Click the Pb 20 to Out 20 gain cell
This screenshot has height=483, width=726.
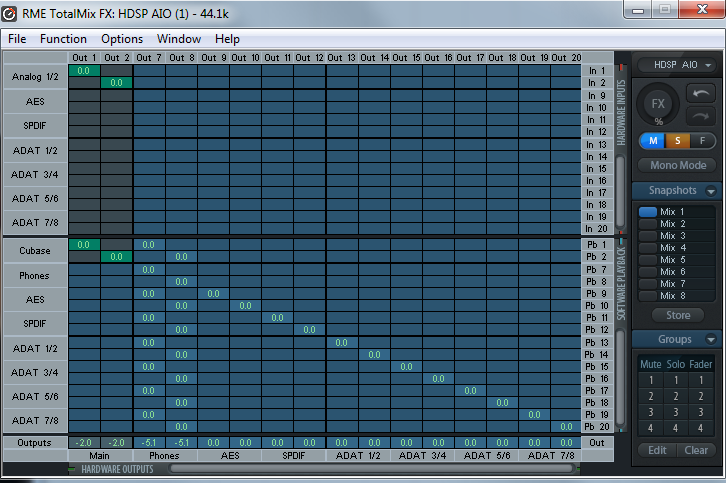[x=566, y=427]
